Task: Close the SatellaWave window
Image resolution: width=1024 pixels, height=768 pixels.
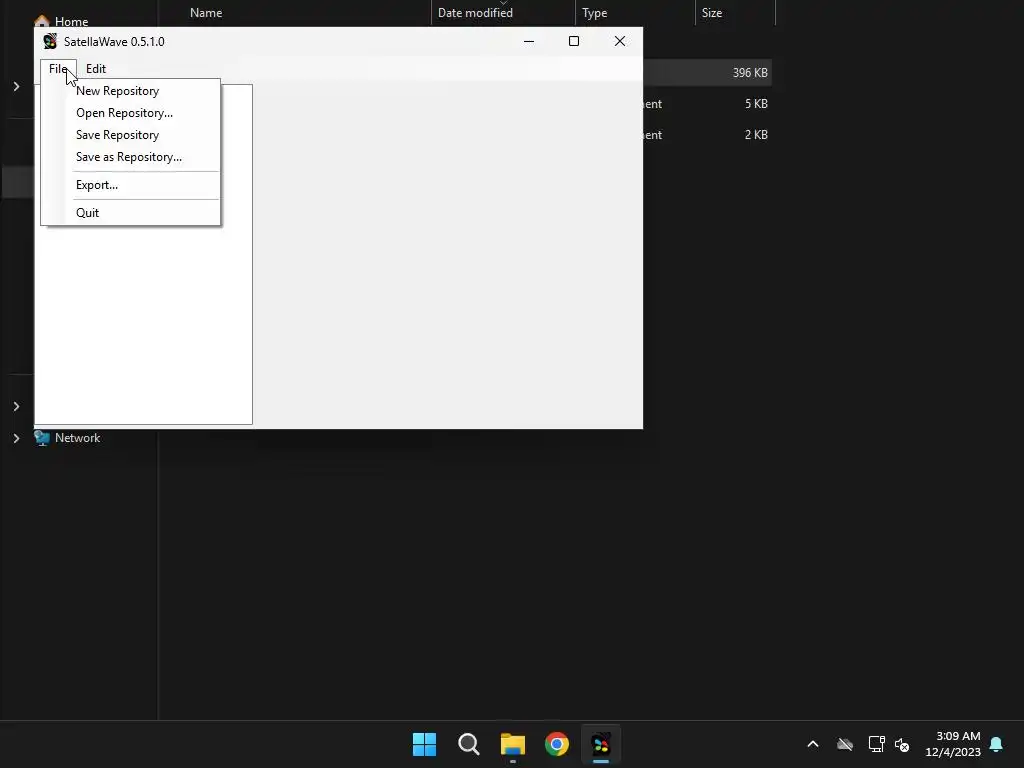Action: pos(620,41)
